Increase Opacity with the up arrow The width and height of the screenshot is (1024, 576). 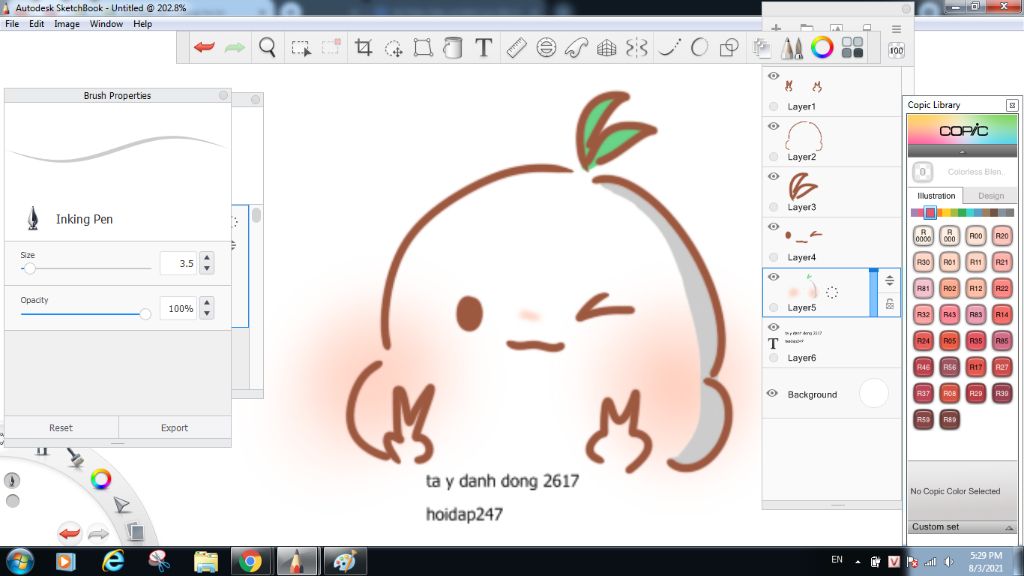tap(207, 302)
